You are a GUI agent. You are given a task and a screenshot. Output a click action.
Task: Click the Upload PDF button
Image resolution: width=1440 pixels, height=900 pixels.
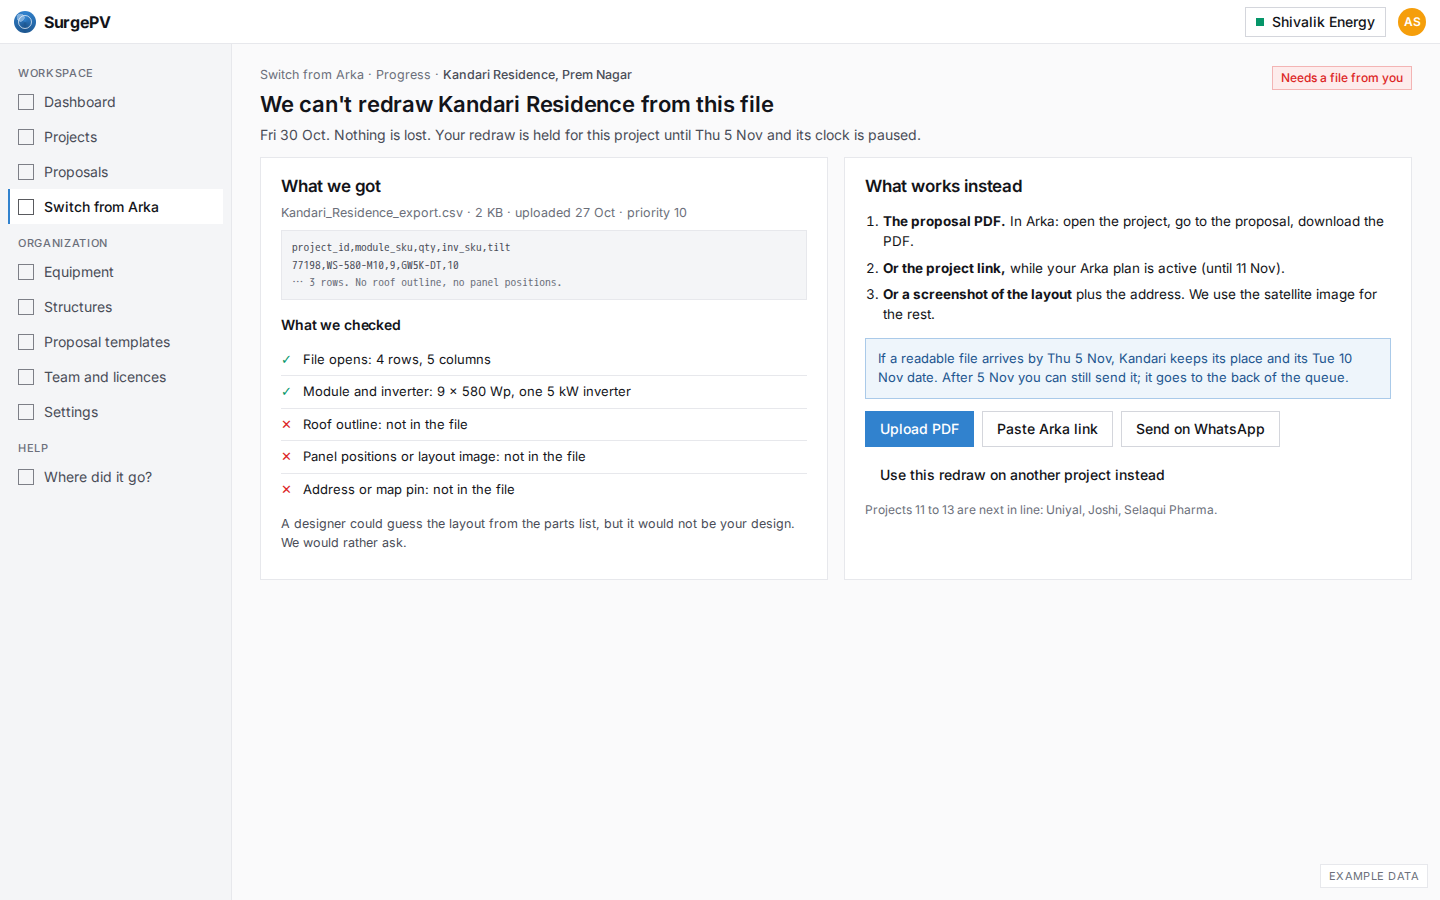[x=919, y=429]
